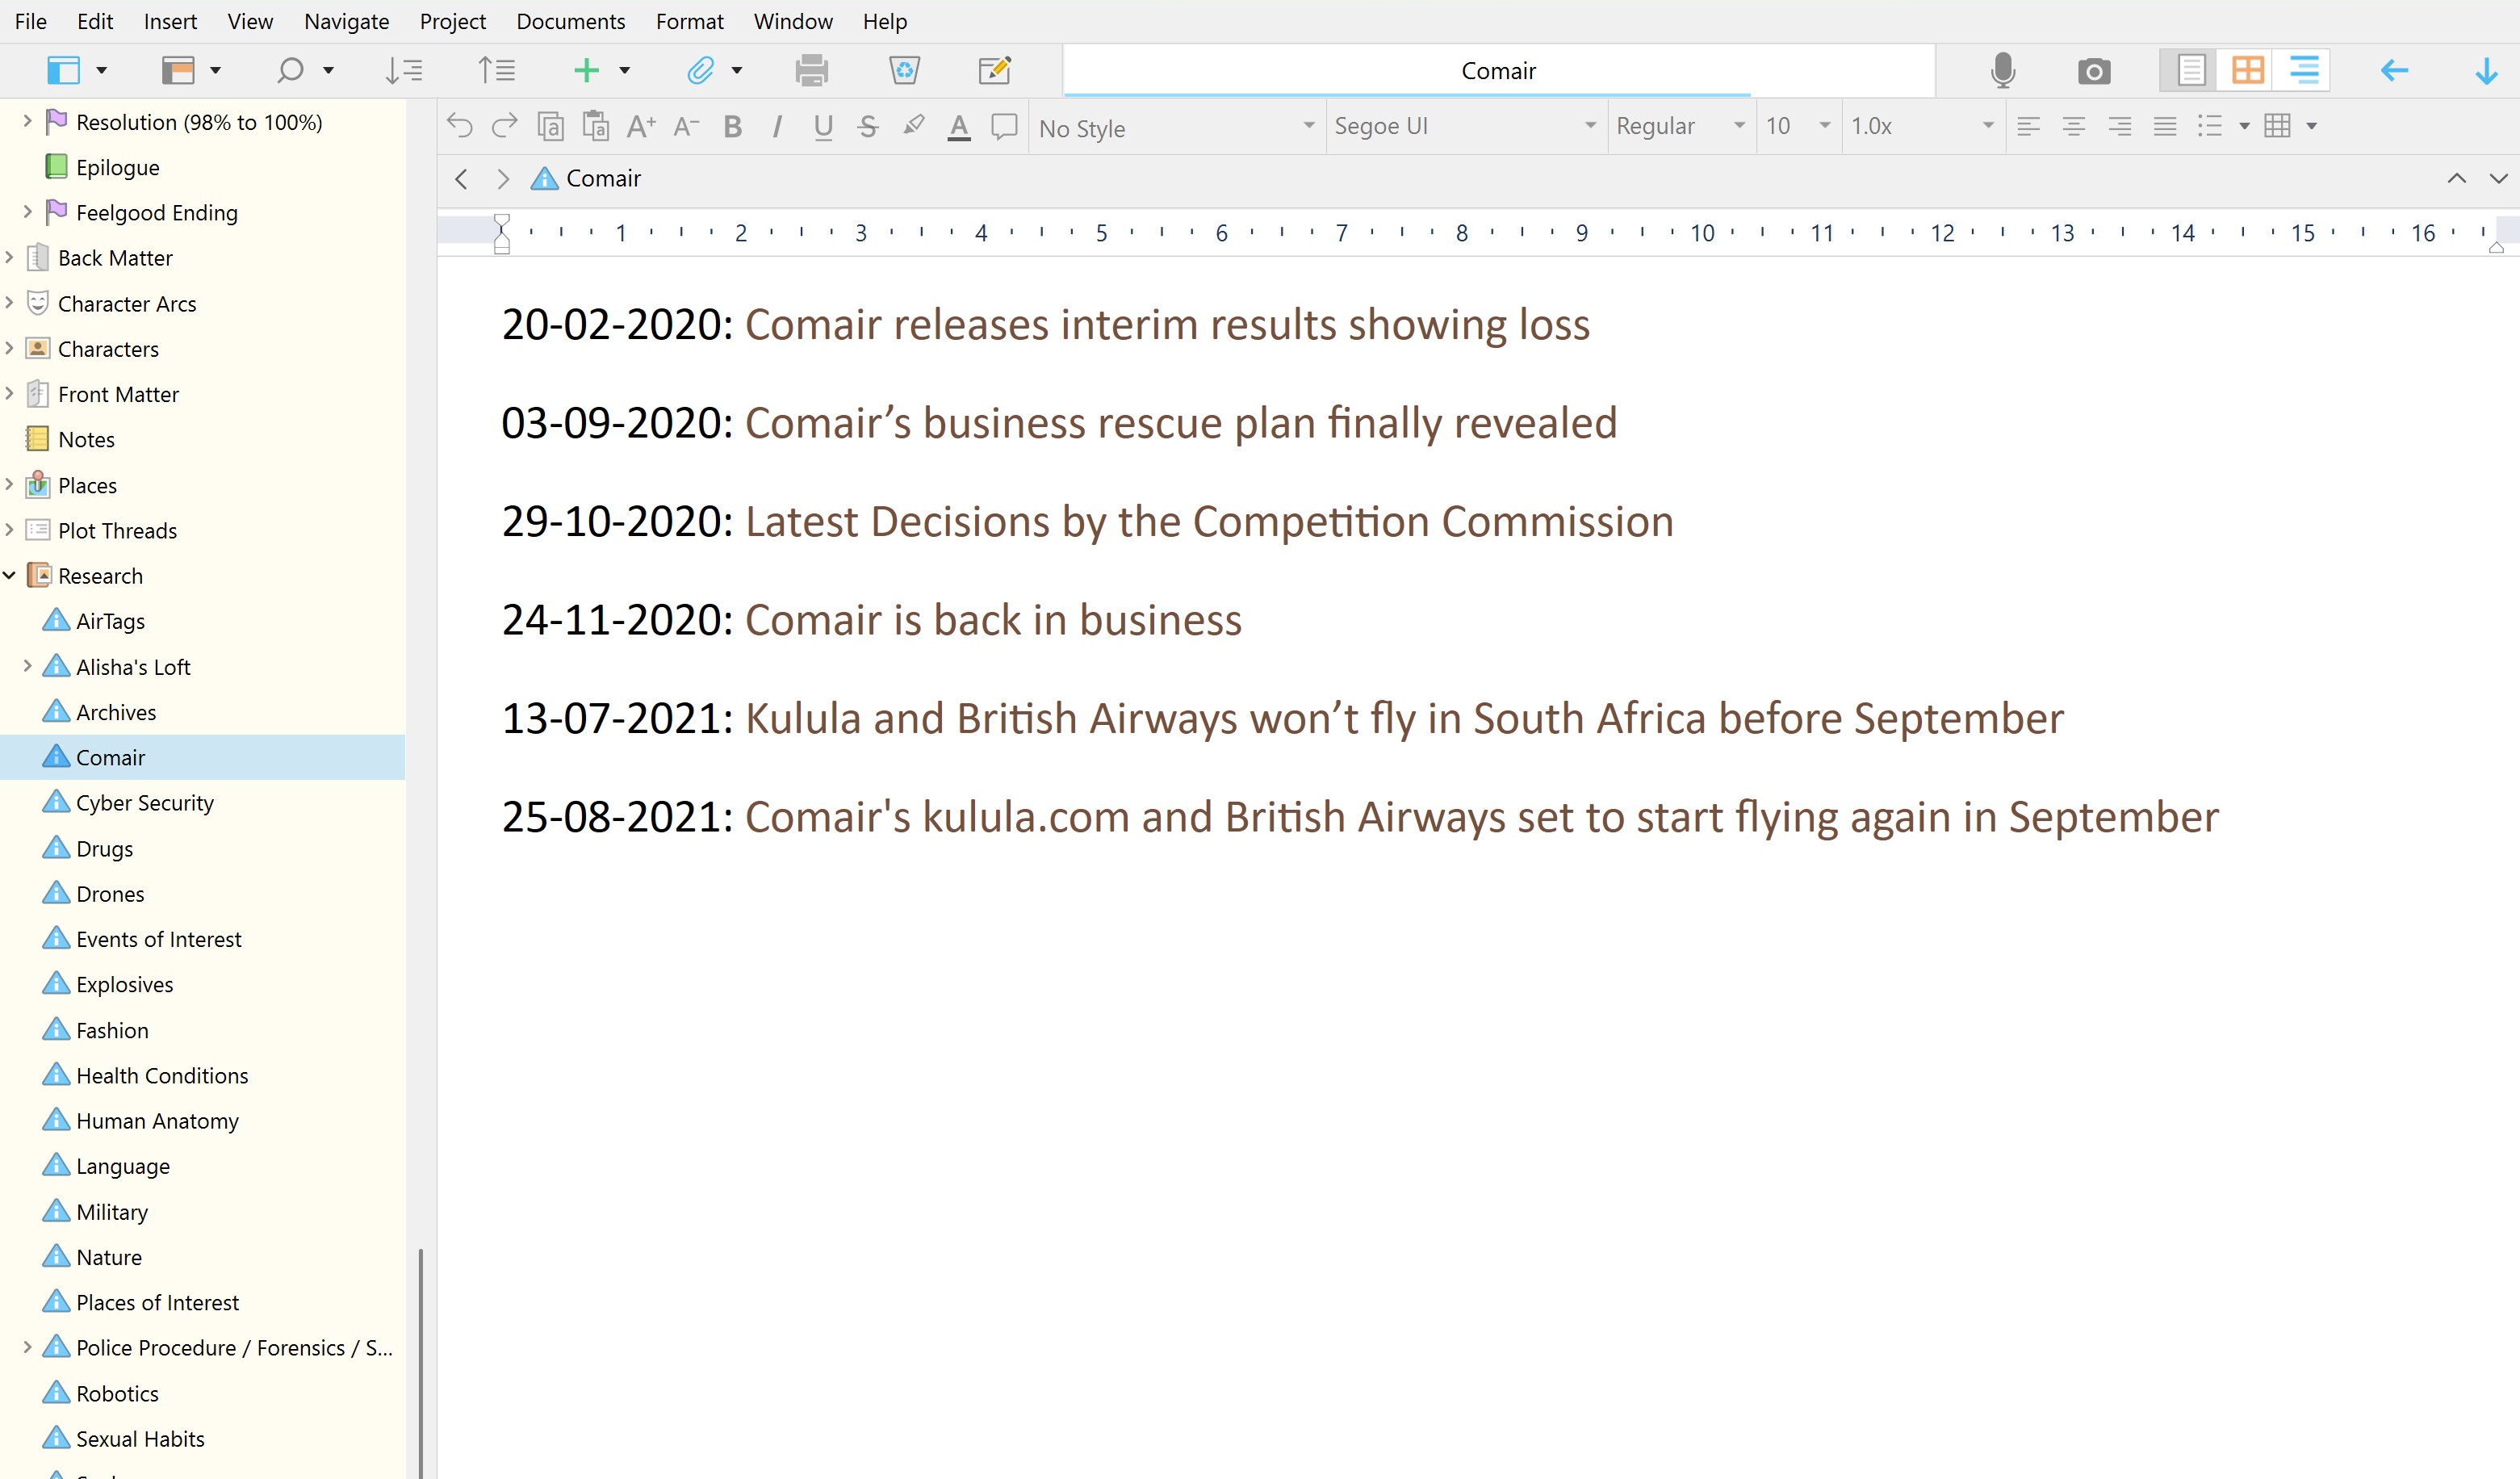Navigate forward in editor history
This screenshot has height=1479, width=2520.
(x=503, y=179)
